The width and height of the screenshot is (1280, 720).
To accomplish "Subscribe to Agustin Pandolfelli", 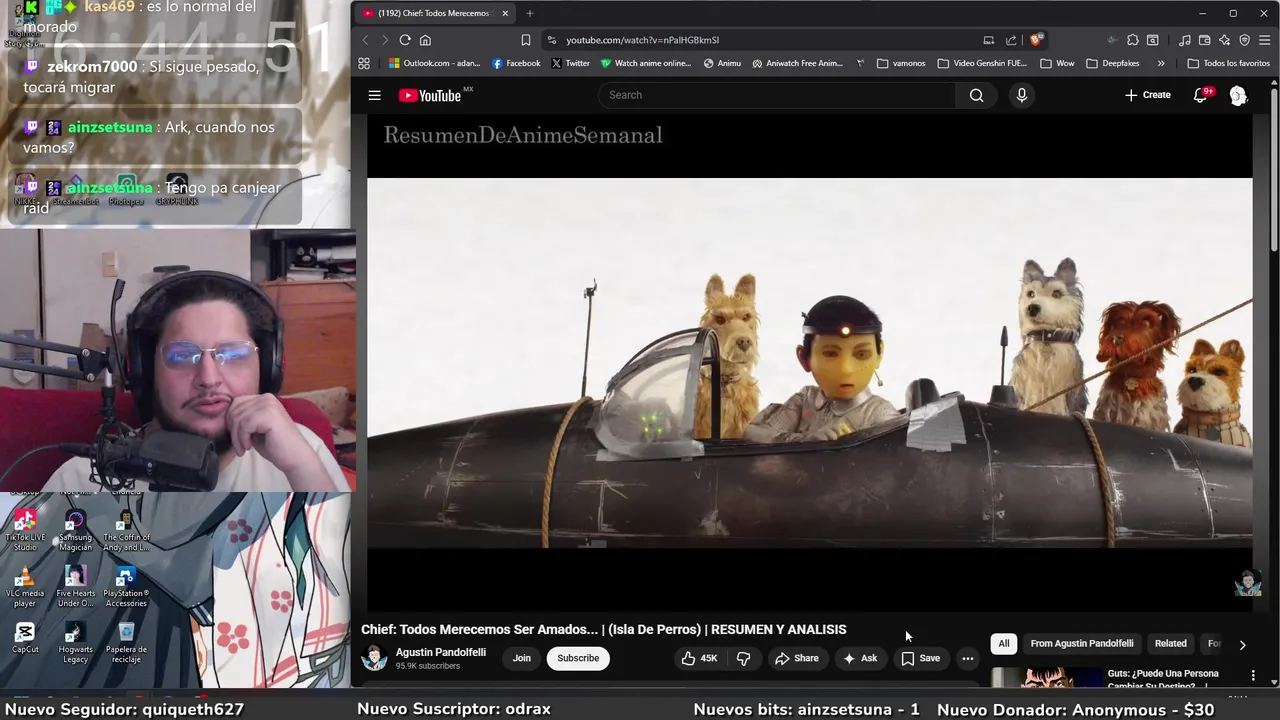I will (578, 658).
